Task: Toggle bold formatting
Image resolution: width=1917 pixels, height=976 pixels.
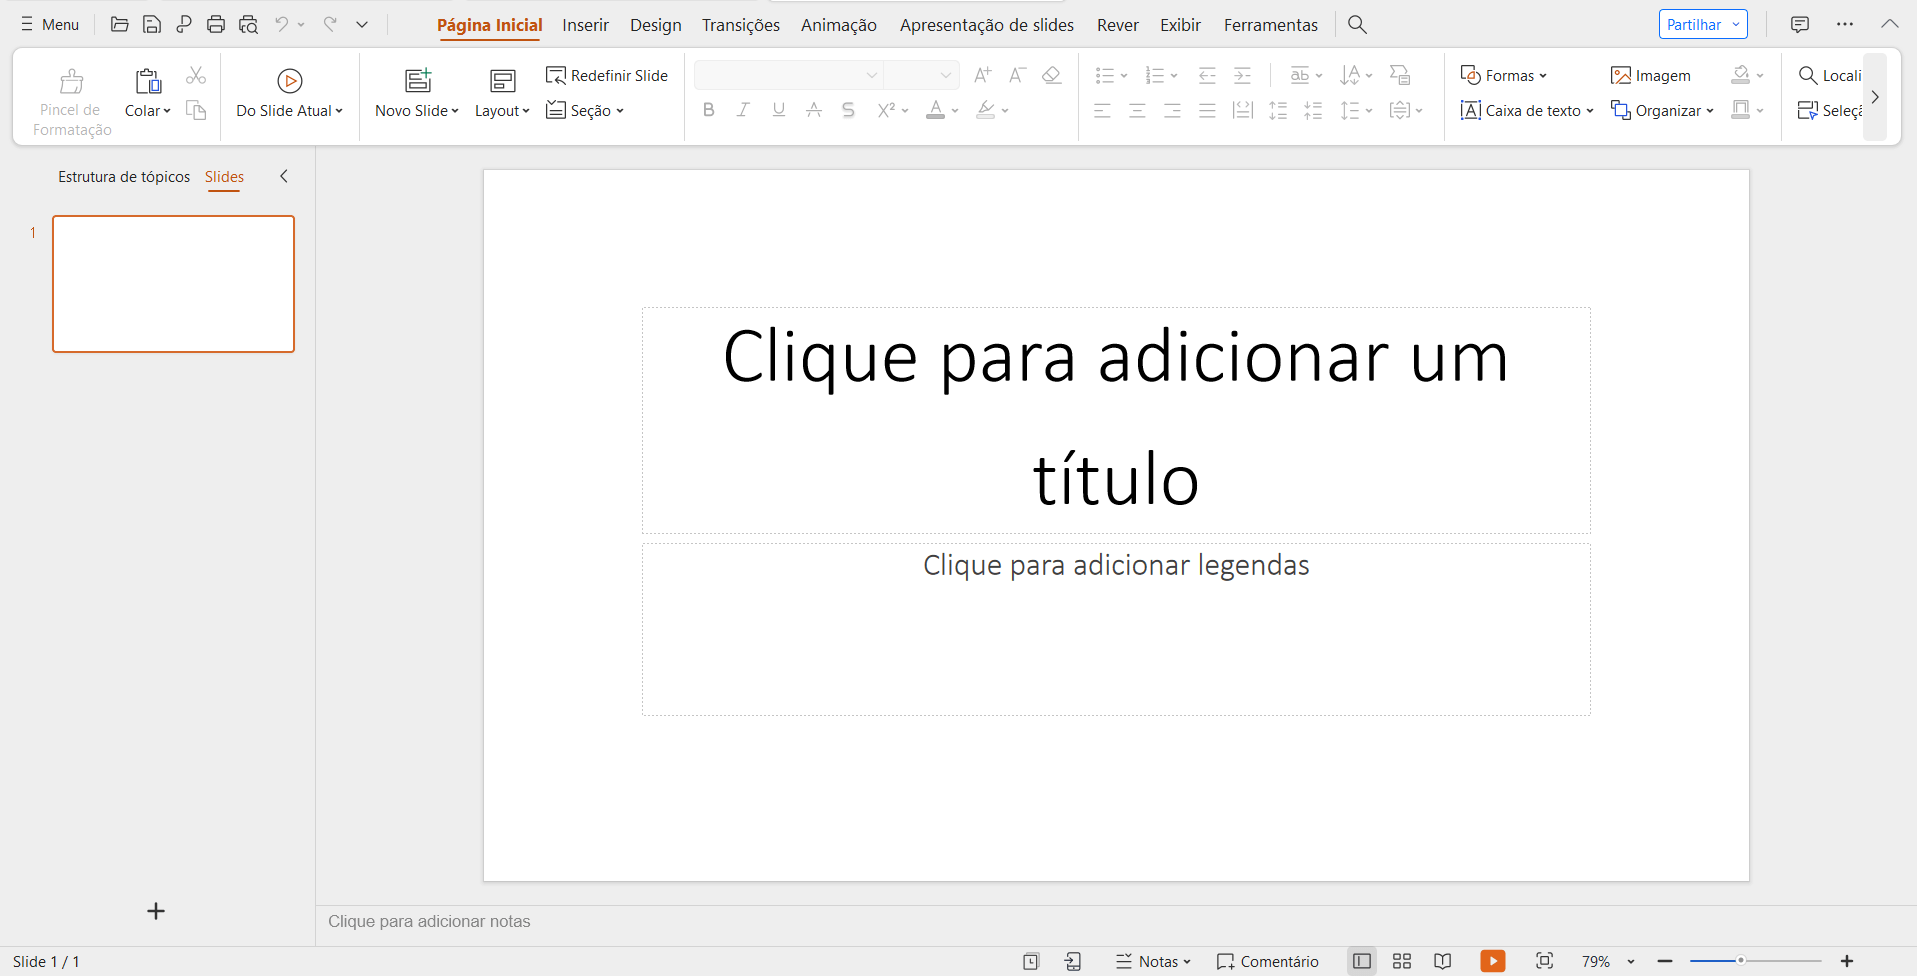Action: pyautogui.click(x=709, y=110)
